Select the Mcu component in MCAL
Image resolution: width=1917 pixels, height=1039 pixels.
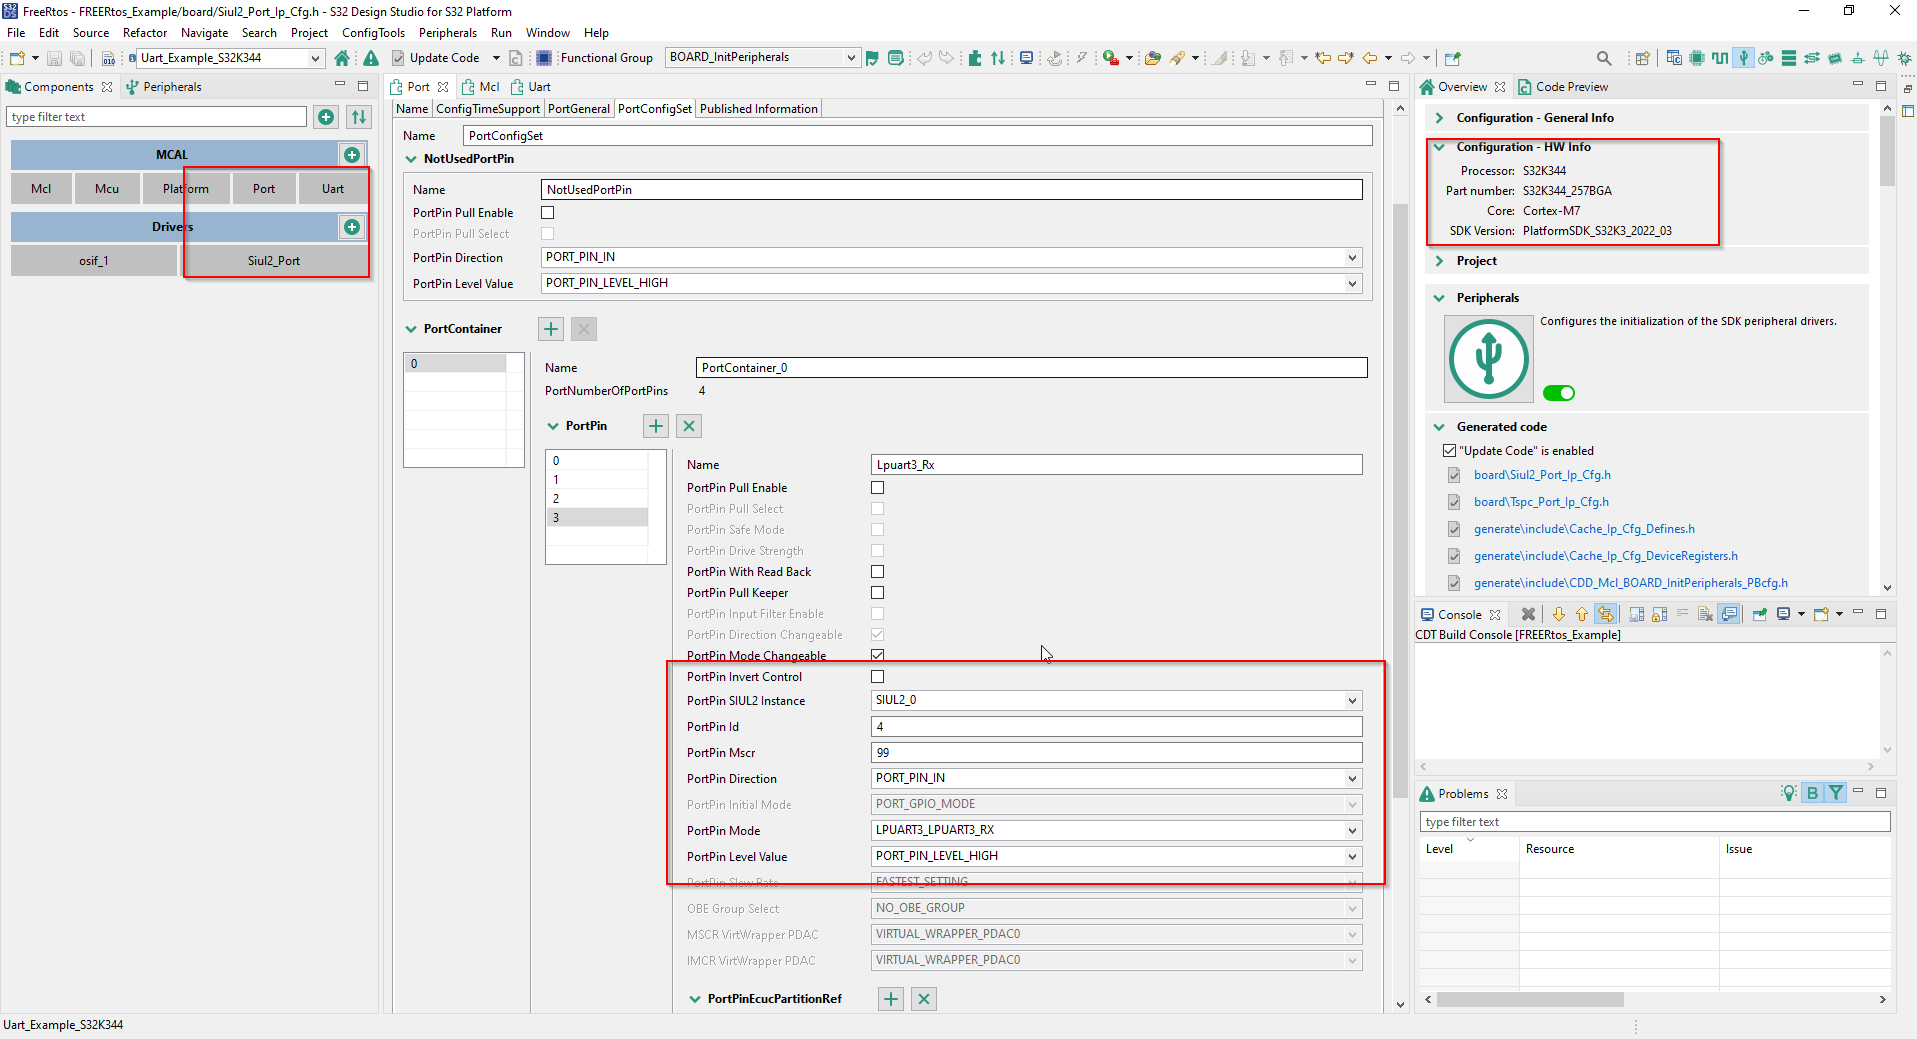107,189
